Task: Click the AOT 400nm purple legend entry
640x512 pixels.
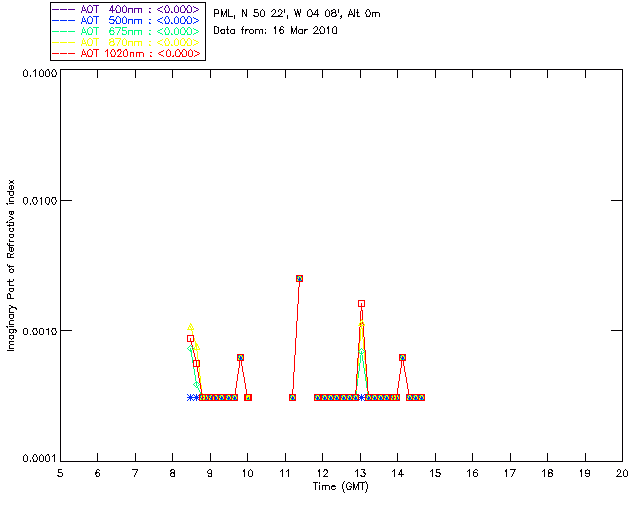Action: (126, 9)
